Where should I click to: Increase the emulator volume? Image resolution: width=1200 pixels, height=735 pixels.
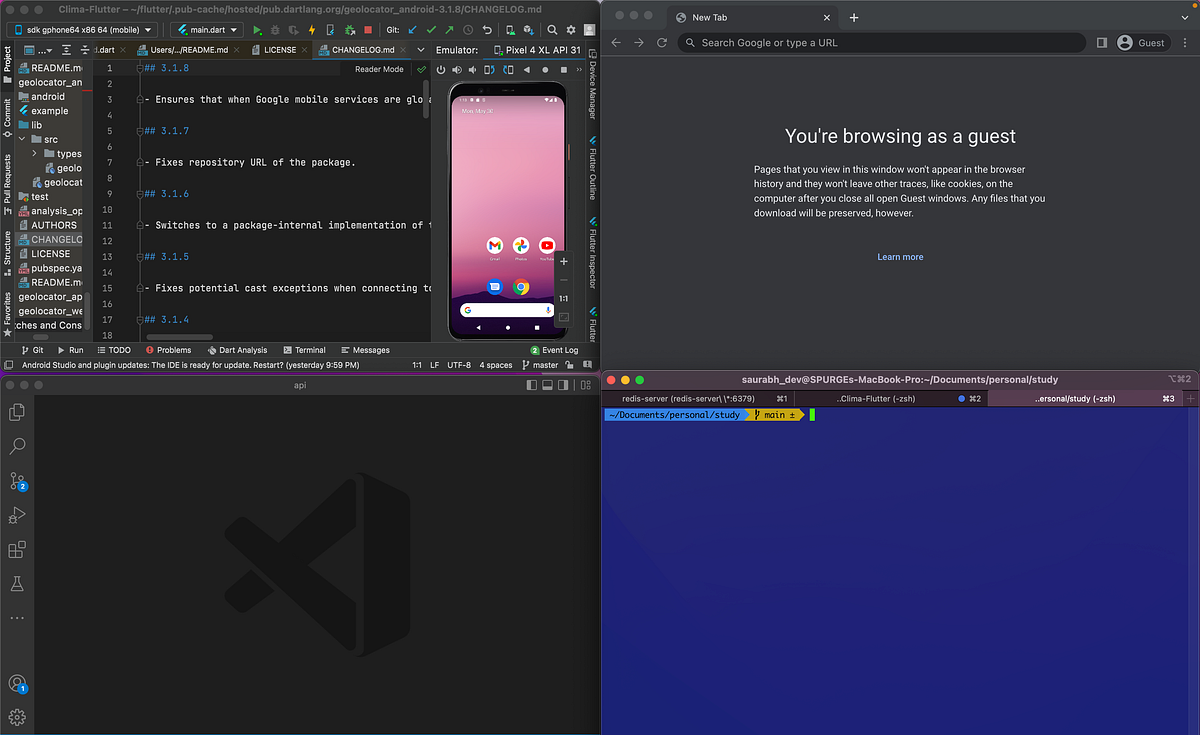[456, 70]
